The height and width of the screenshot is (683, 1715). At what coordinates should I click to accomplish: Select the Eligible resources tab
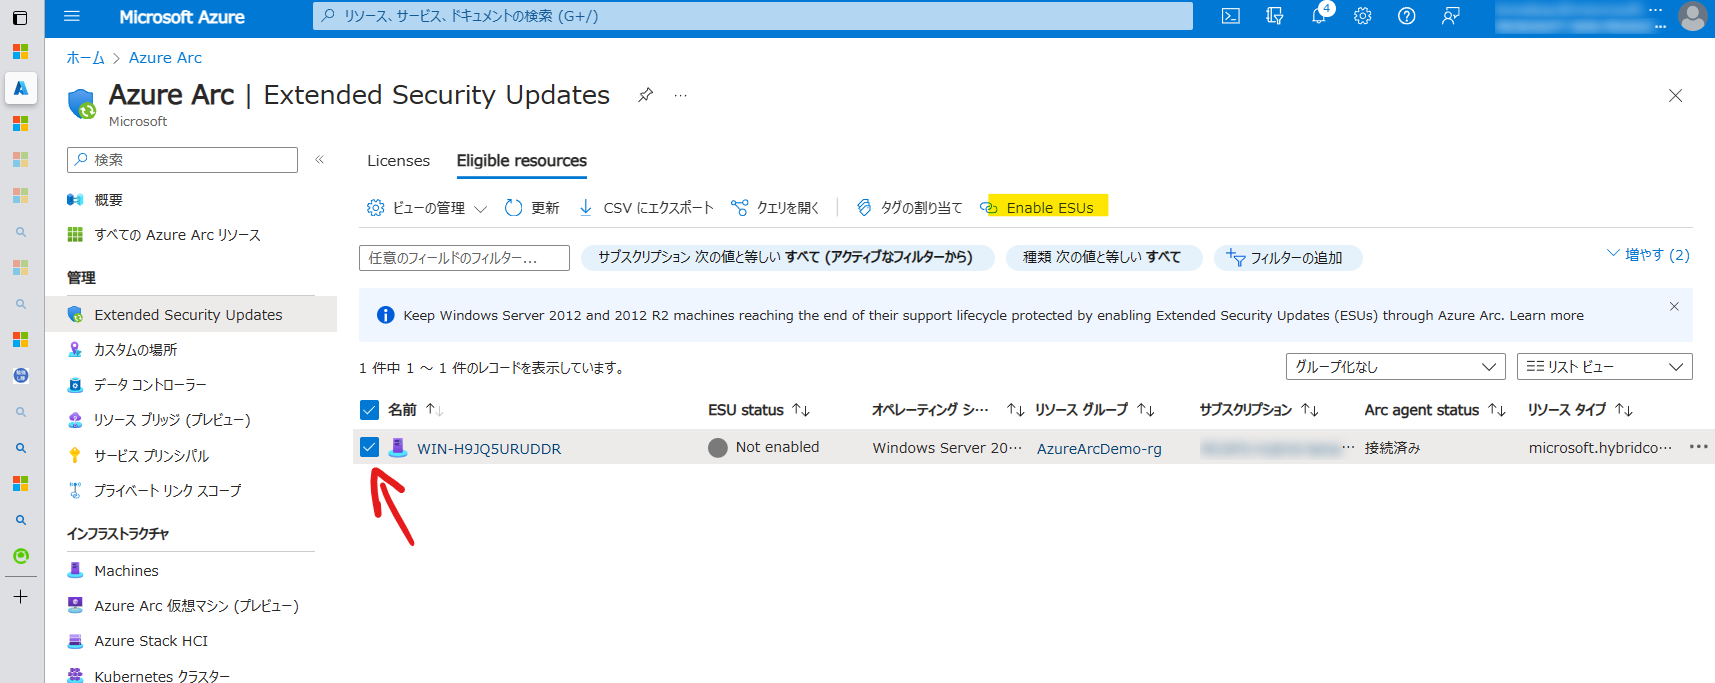tap(522, 161)
